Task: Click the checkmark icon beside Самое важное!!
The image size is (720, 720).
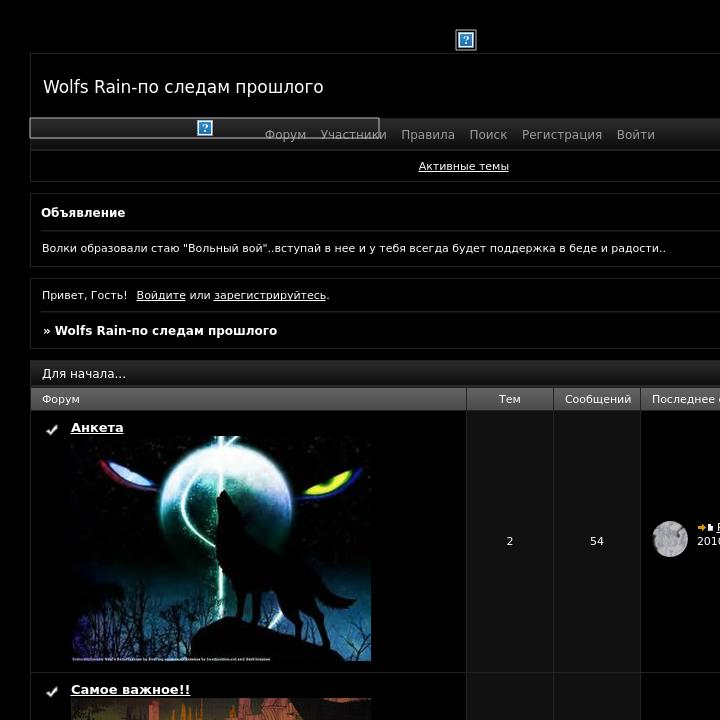Action: [52, 691]
